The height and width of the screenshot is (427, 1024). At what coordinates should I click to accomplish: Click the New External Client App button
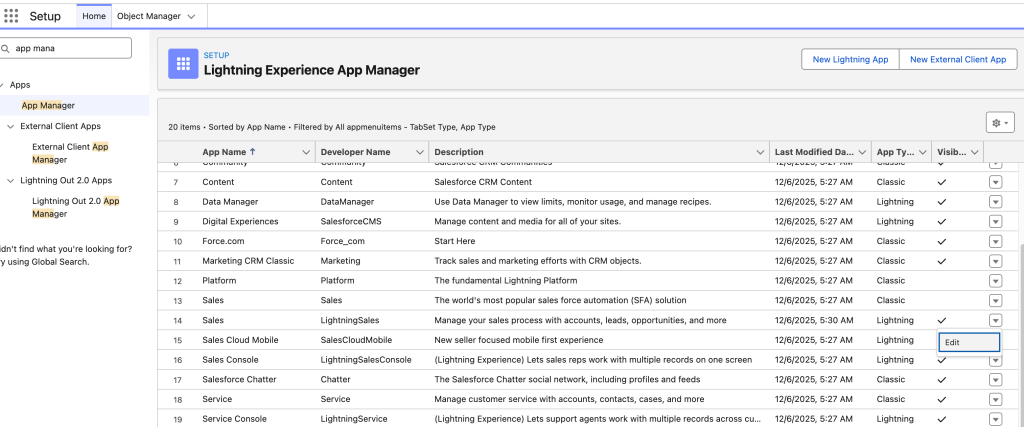click(958, 59)
